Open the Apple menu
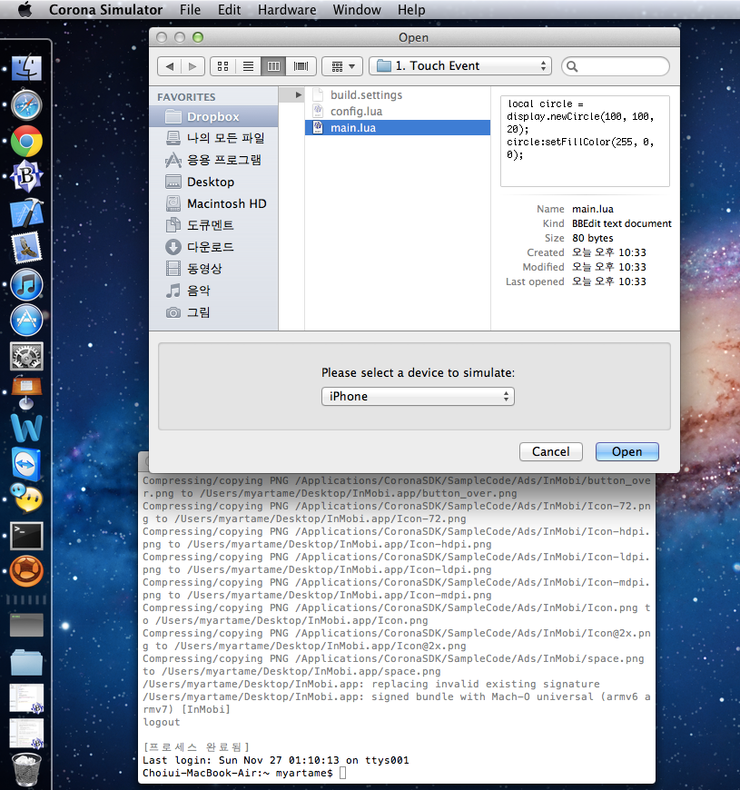Screen dimensions: 740x790 24,10
